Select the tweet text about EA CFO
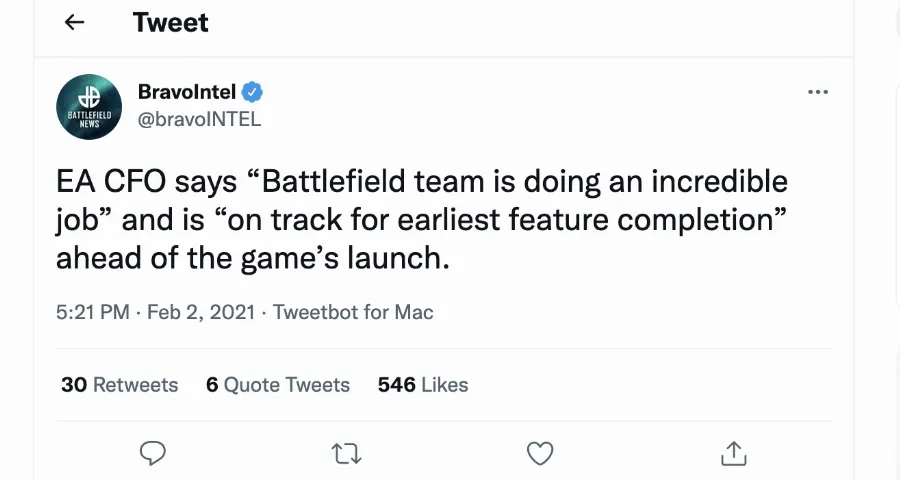 pos(422,219)
